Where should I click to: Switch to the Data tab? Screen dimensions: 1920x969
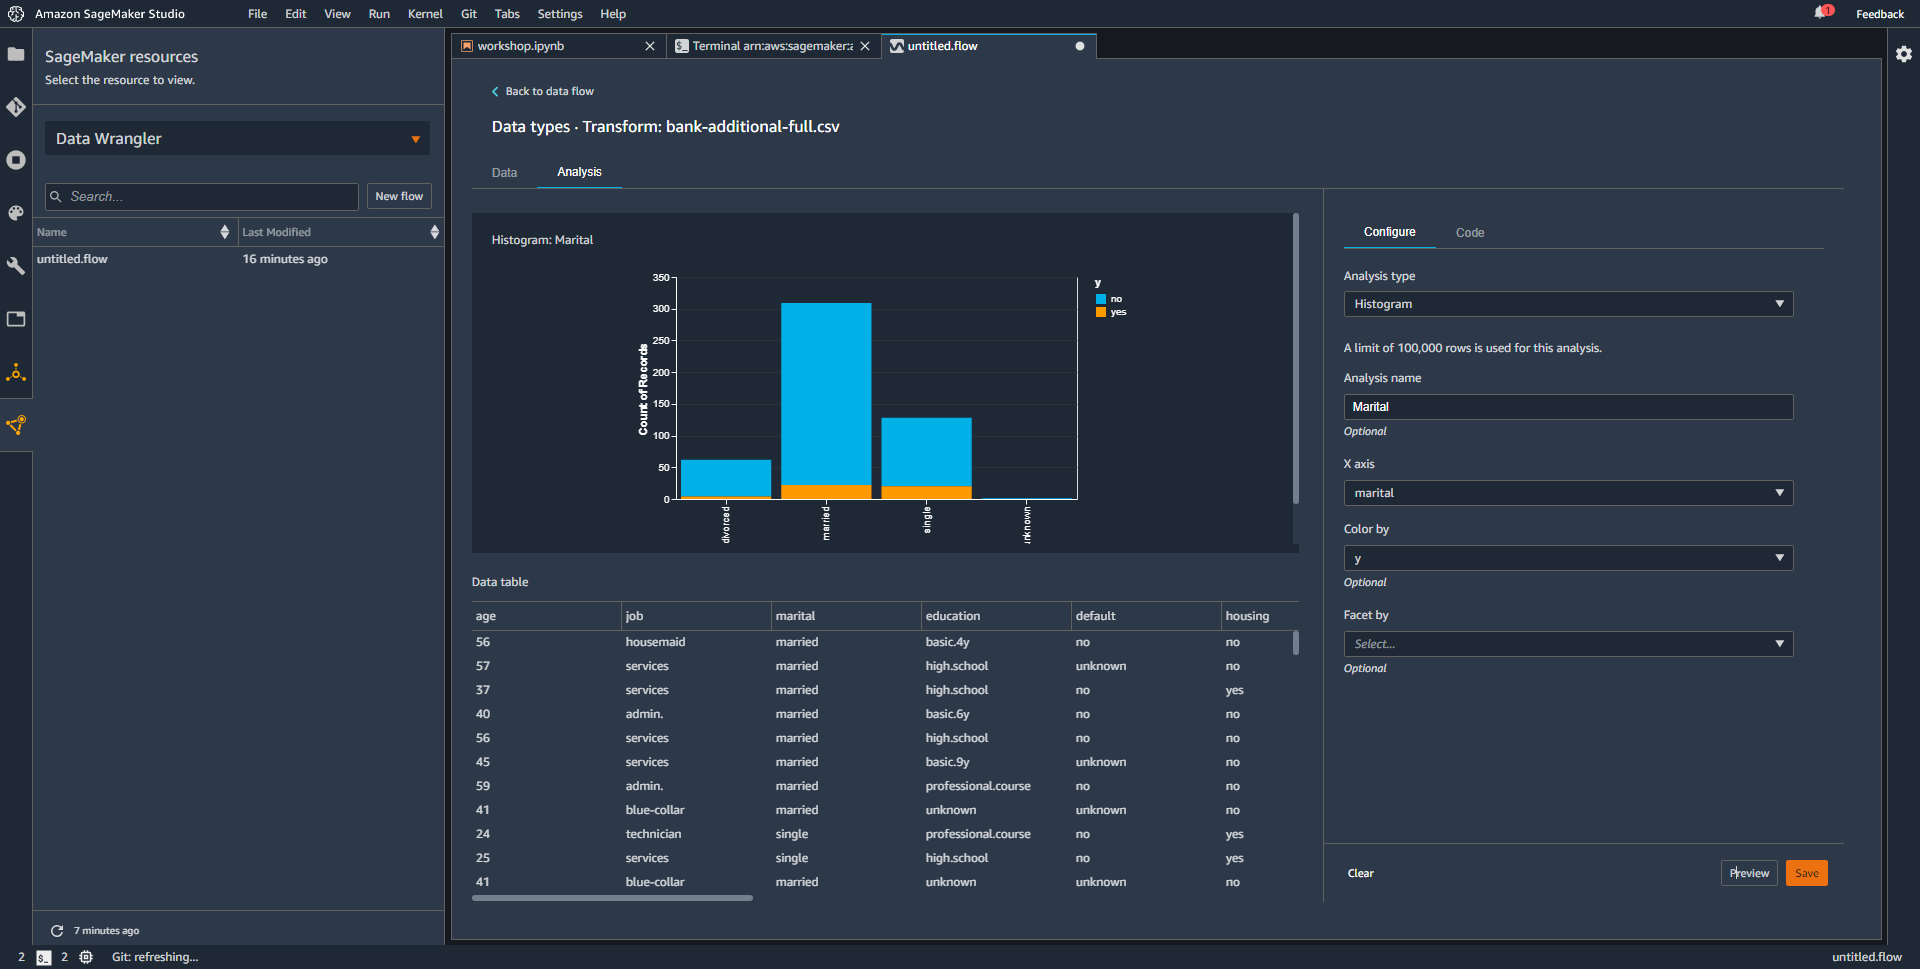pyautogui.click(x=504, y=173)
